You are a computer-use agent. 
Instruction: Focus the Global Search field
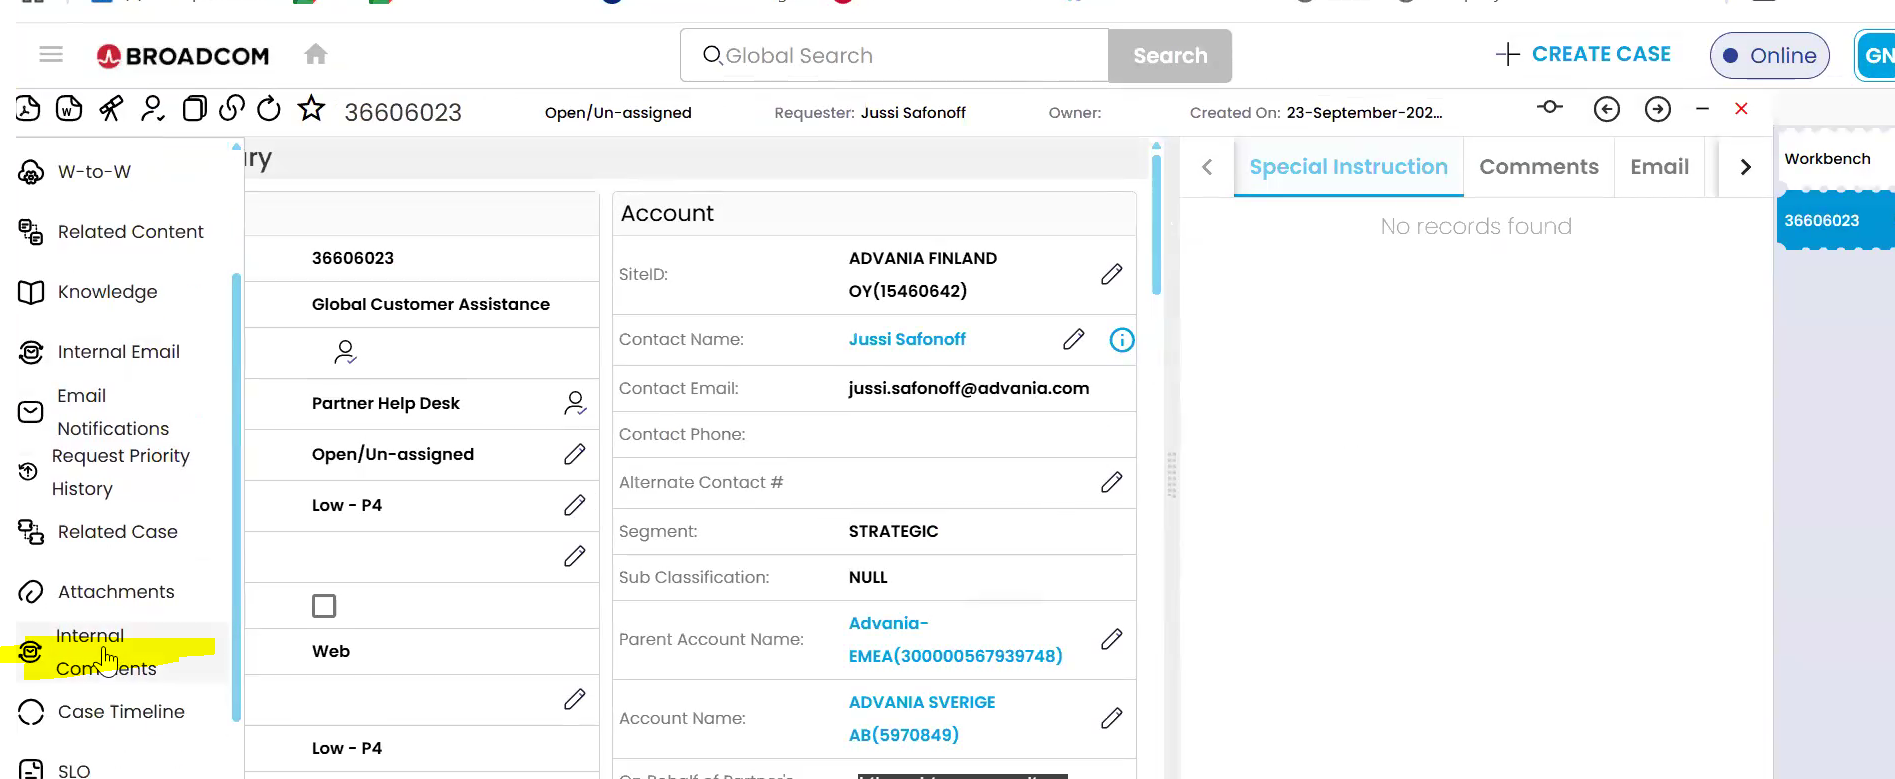[894, 56]
